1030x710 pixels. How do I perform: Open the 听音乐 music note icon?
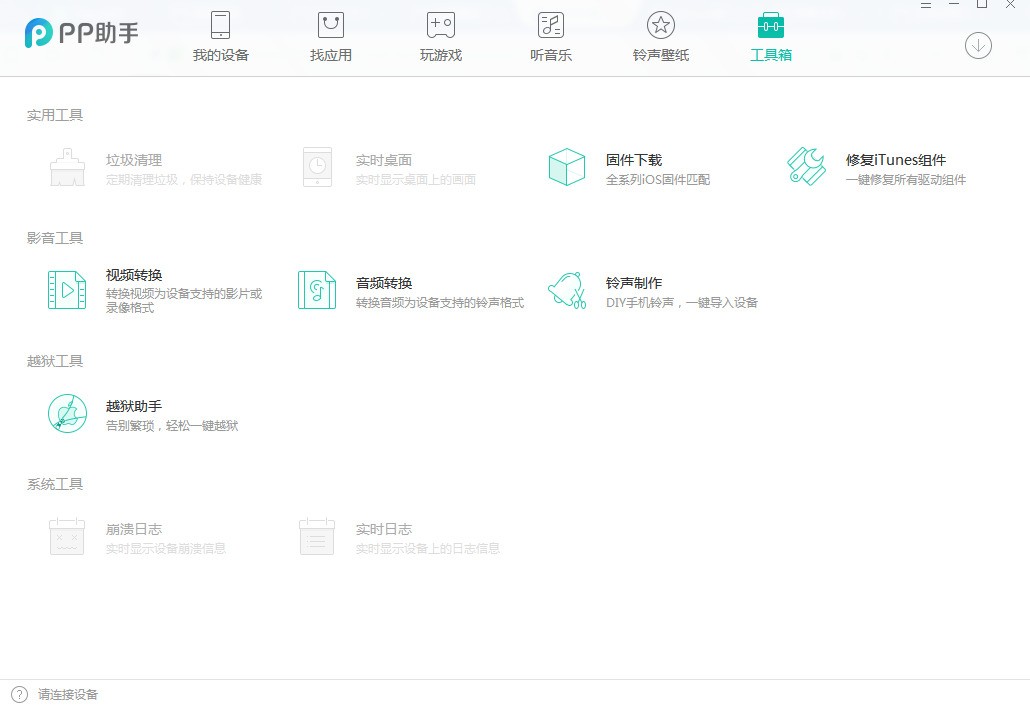(550, 25)
